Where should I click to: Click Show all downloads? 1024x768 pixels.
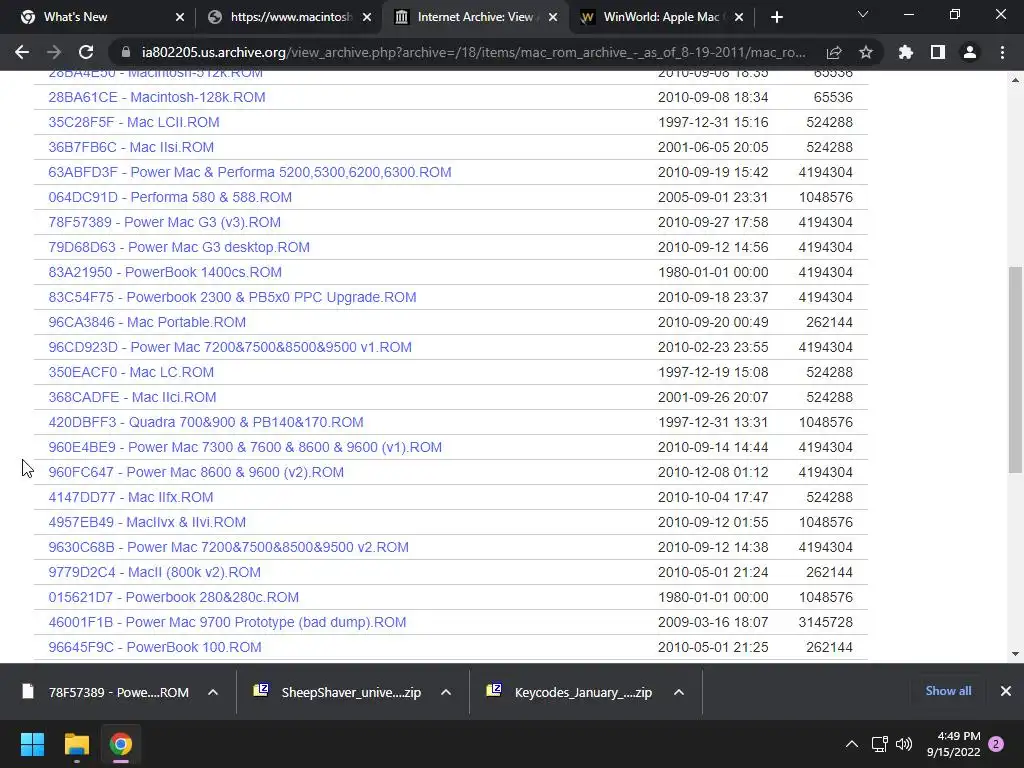click(x=948, y=691)
